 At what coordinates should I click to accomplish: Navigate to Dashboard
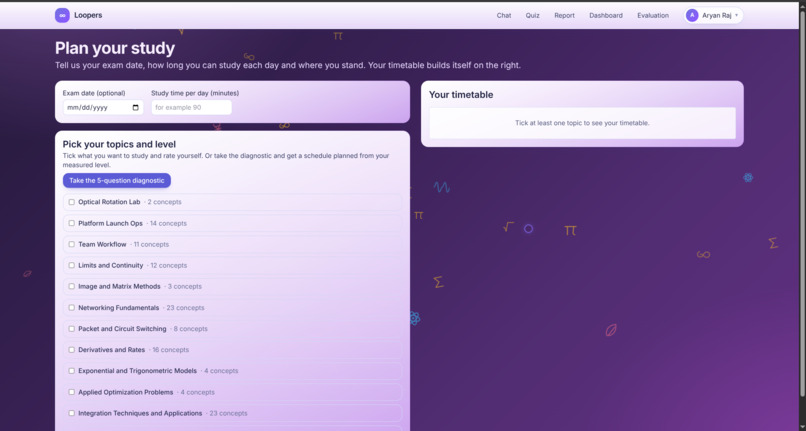(606, 15)
